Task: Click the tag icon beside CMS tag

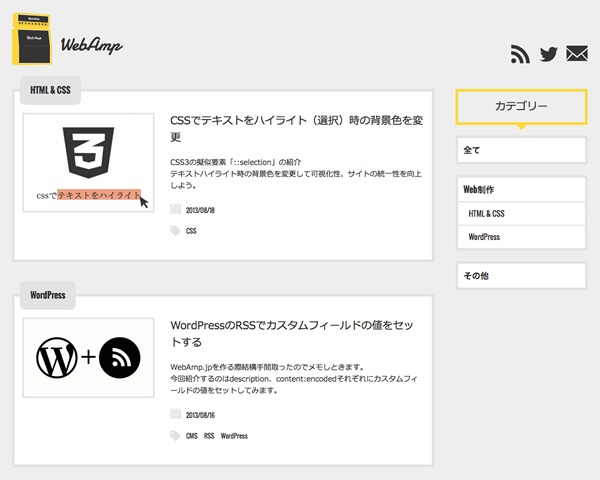Action: point(175,436)
